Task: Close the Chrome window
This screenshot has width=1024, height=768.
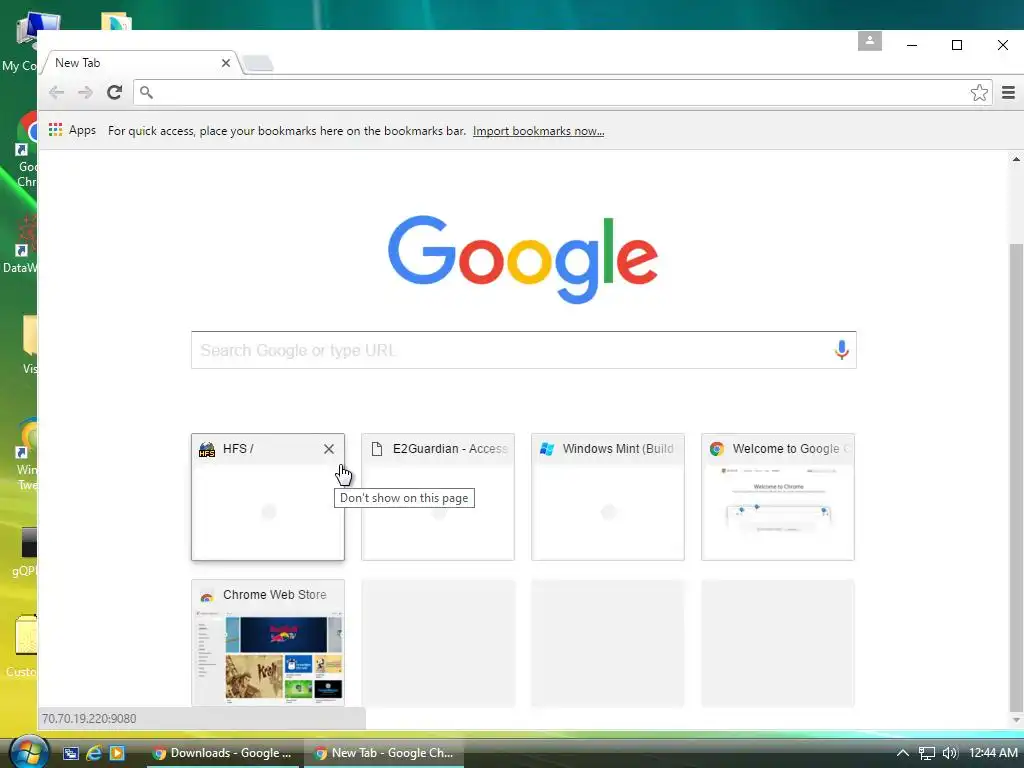Action: coord(1002,45)
